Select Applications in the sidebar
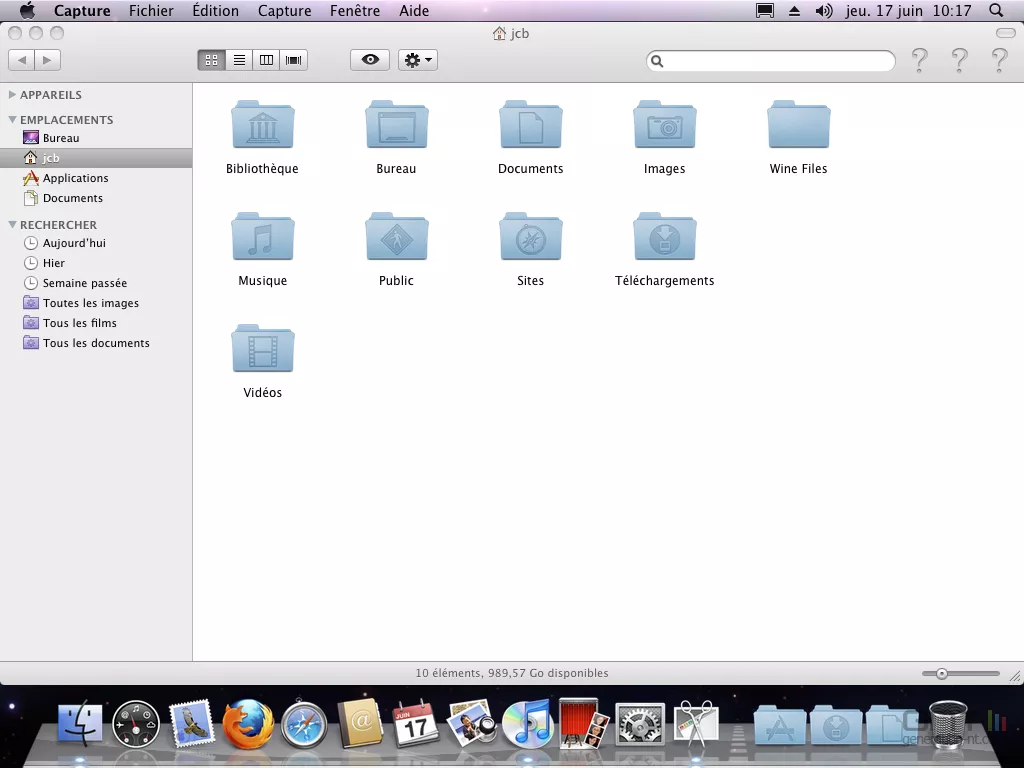The image size is (1024, 768). pyautogui.click(x=75, y=178)
